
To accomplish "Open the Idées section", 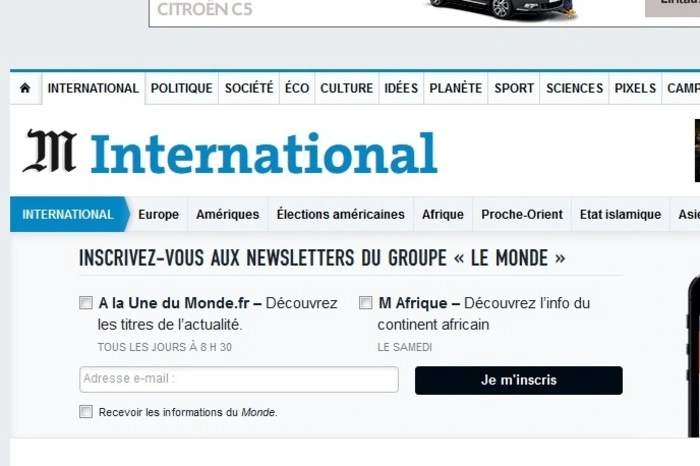I will point(401,88).
